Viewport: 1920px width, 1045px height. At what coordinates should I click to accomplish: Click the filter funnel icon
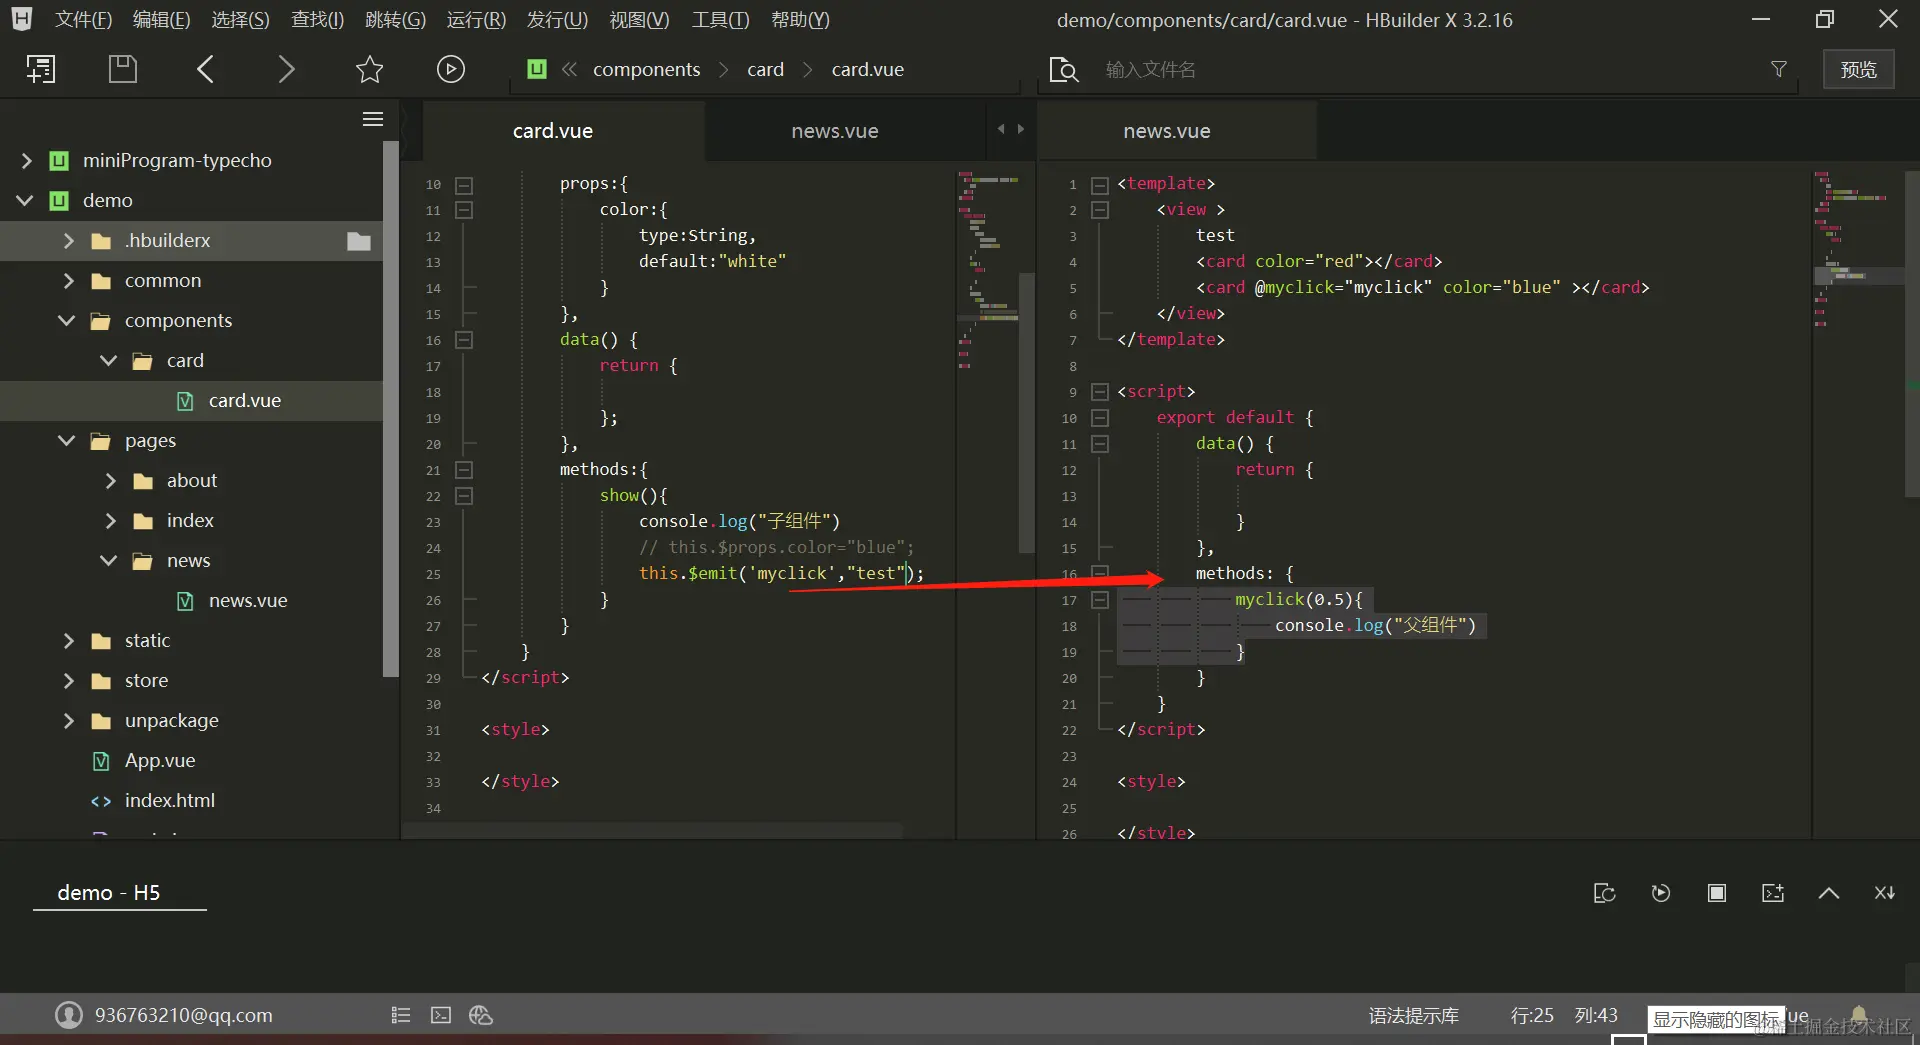[1779, 69]
